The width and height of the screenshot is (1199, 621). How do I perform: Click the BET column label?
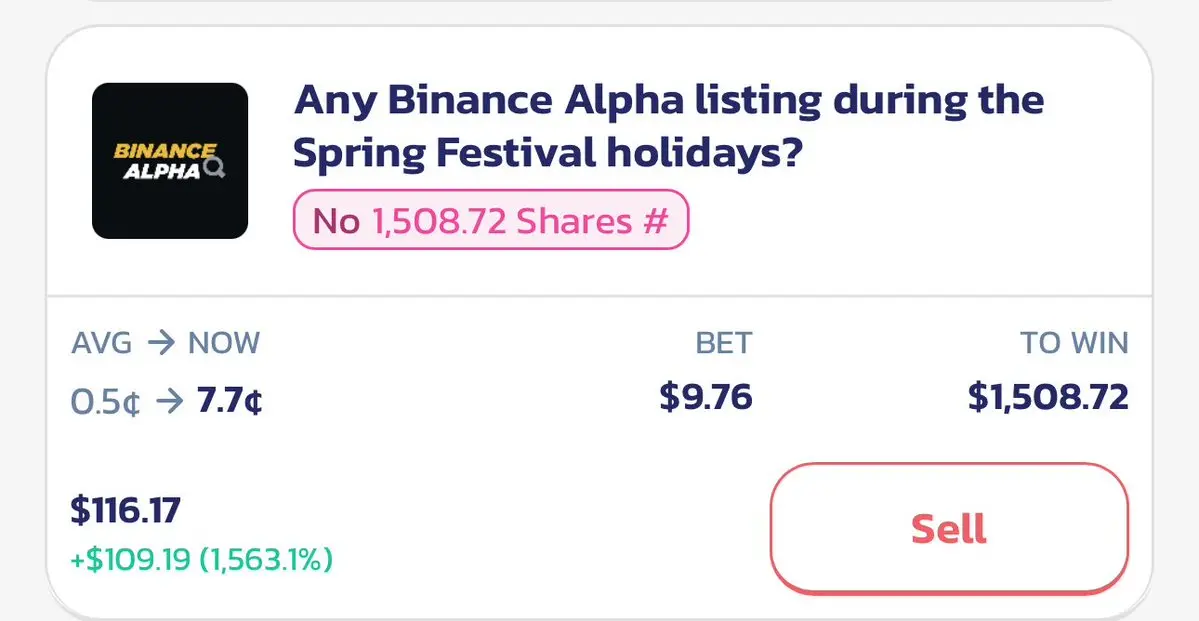point(723,343)
